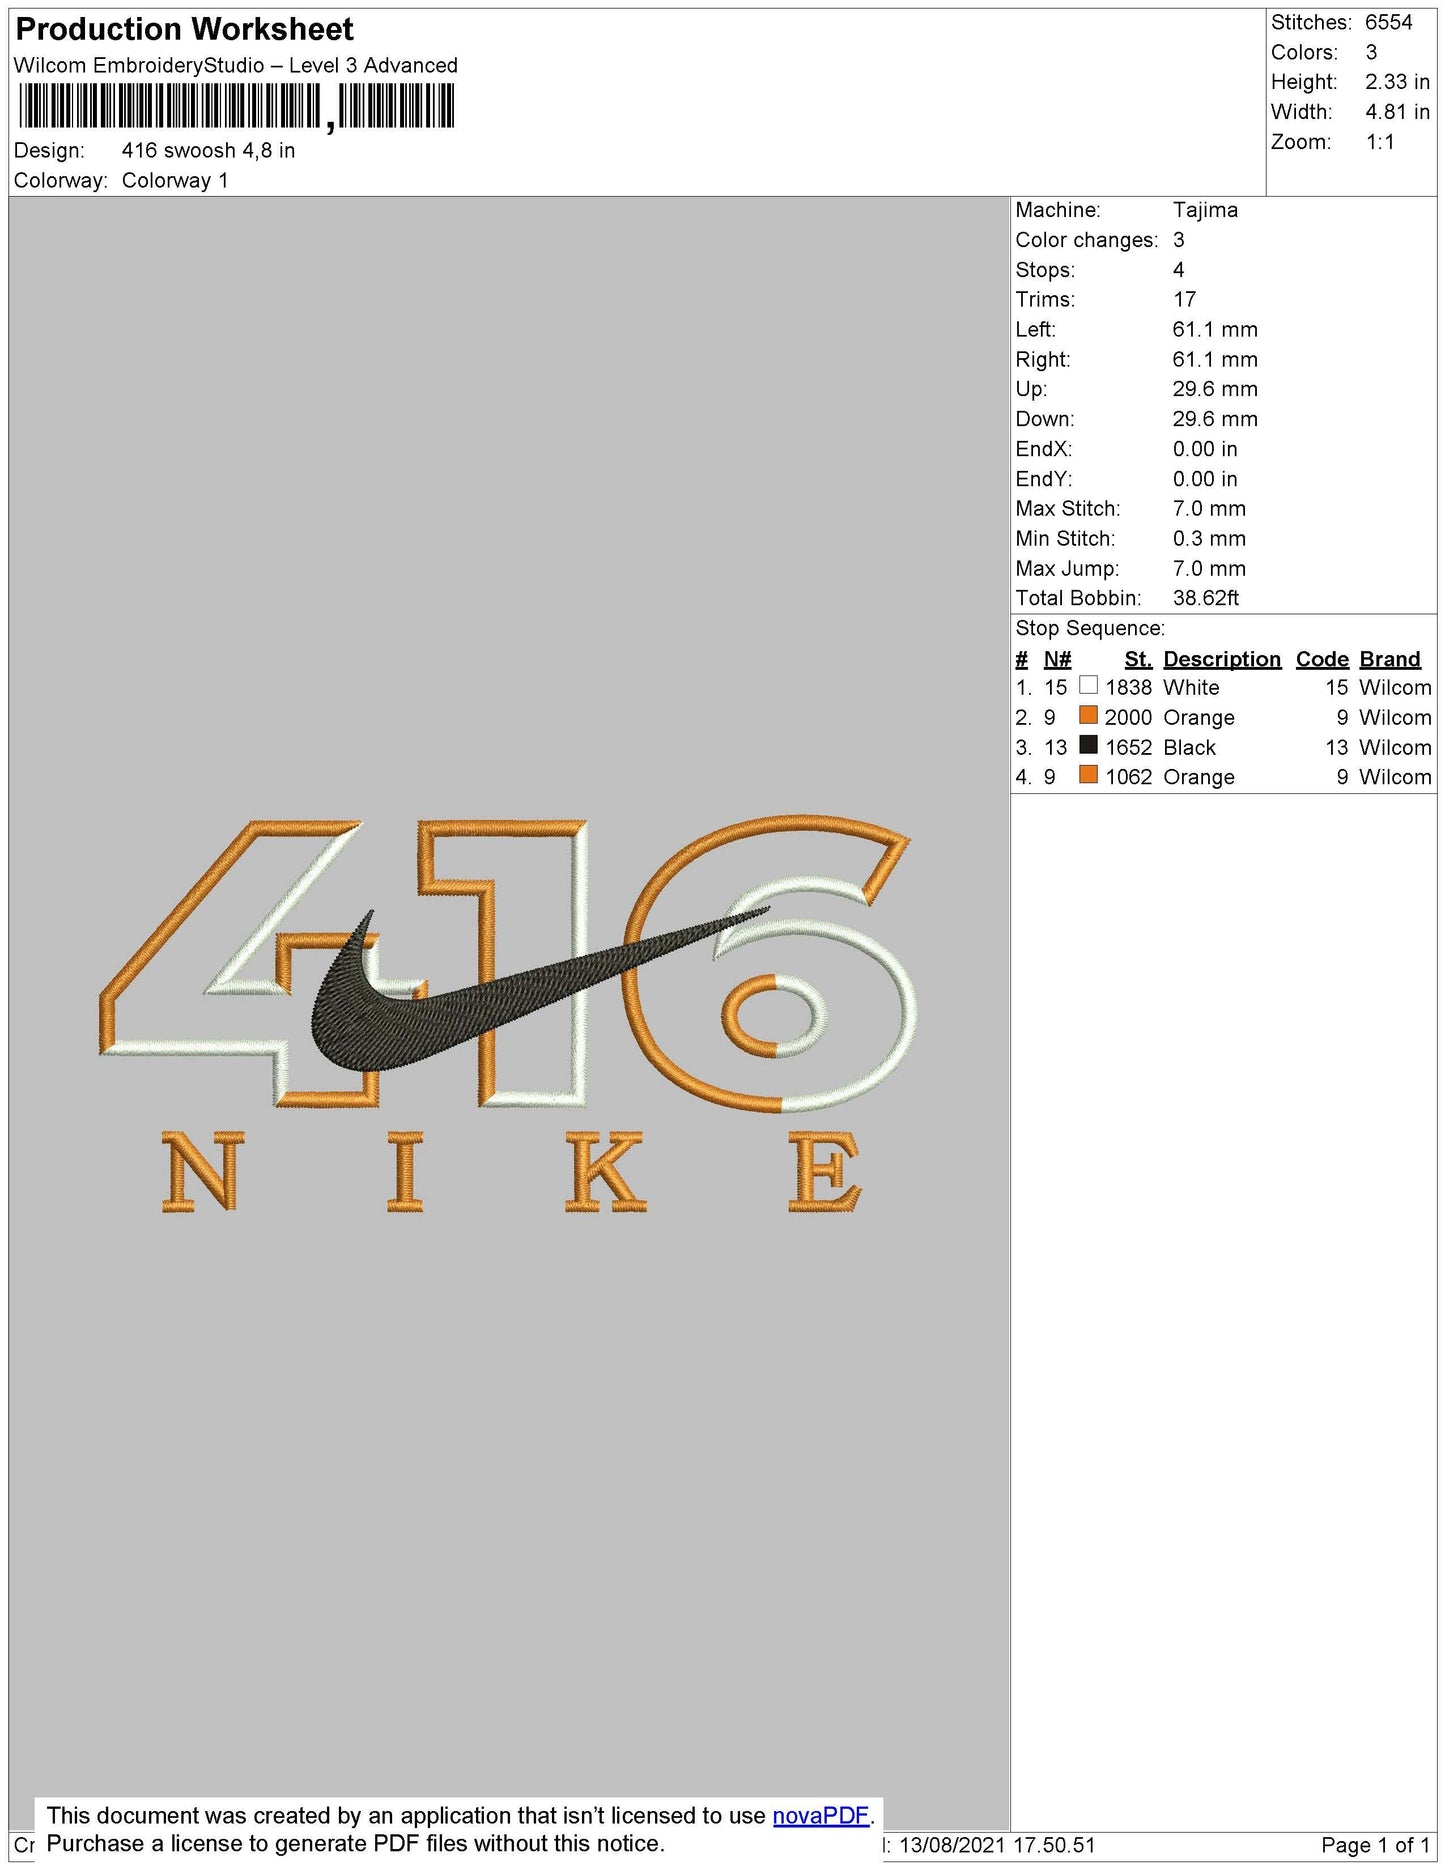The height and width of the screenshot is (1870, 1445).
Task: Click width value '4.81 in'
Action: point(1397,112)
